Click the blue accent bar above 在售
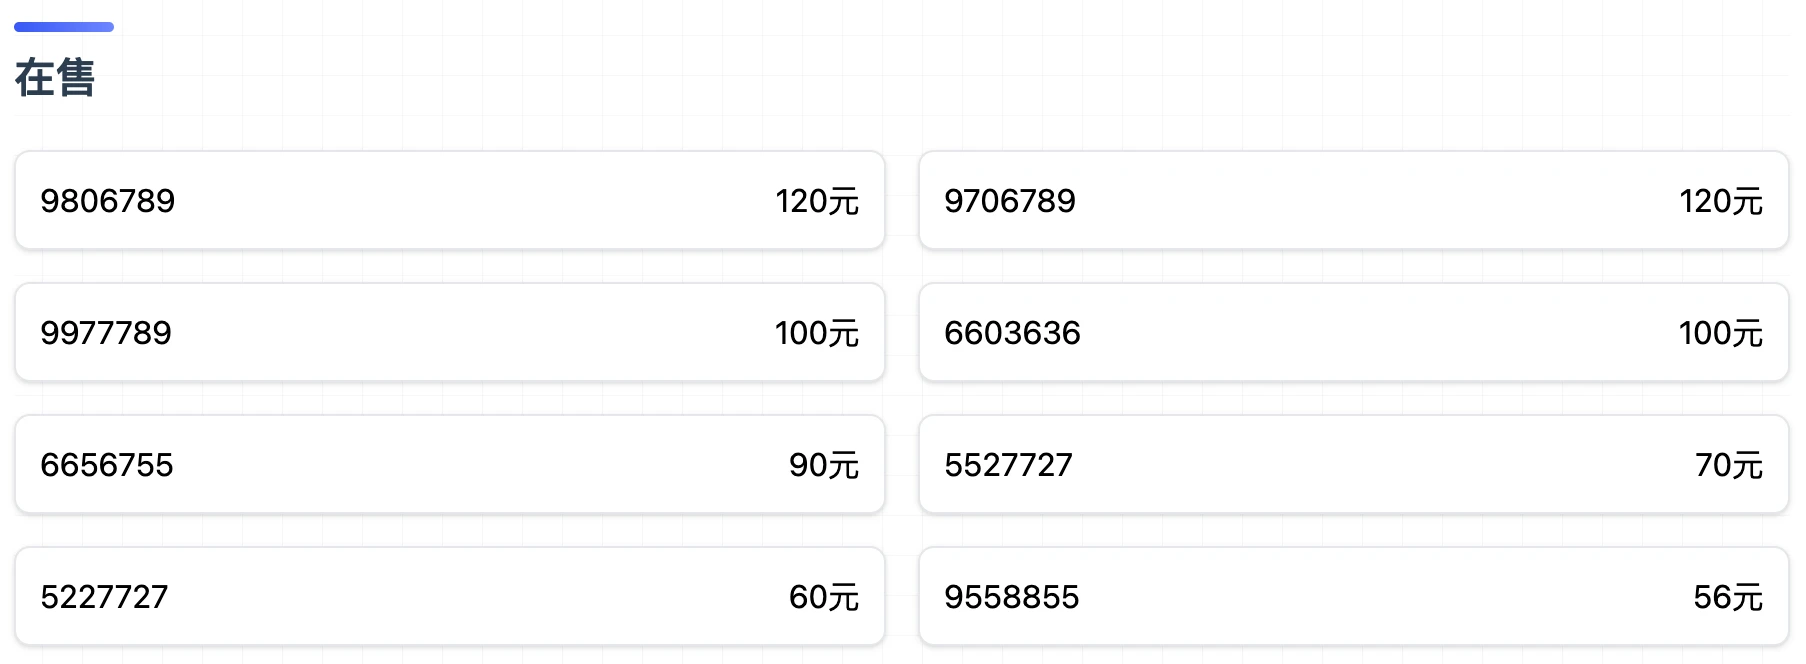Viewport: 1806px width, 664px height. coord(64,27)
